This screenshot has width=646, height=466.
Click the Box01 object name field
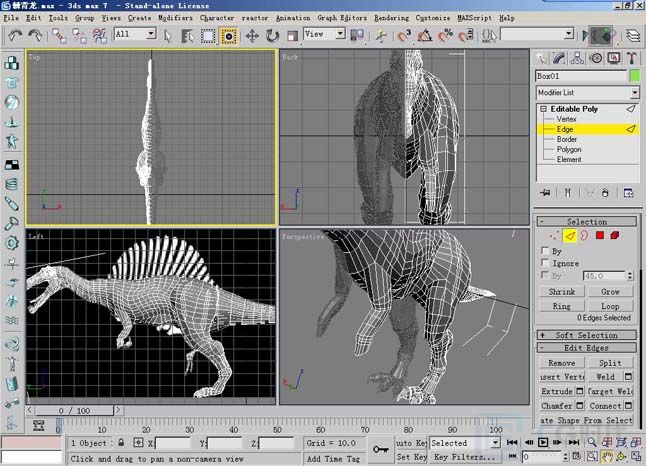[x=581, y=76]
